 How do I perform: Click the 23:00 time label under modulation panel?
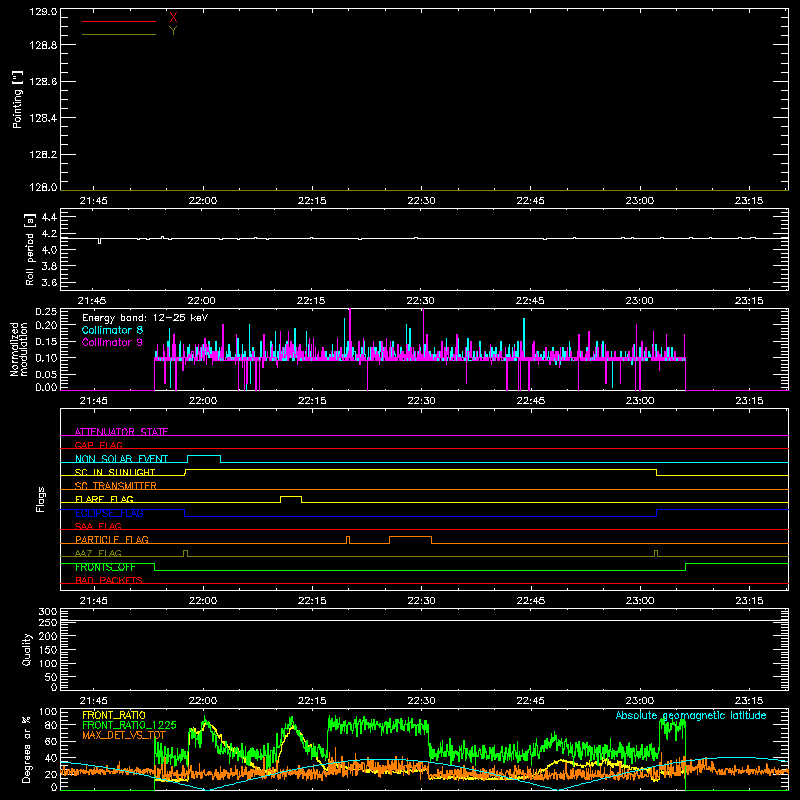tap(640, 401)
